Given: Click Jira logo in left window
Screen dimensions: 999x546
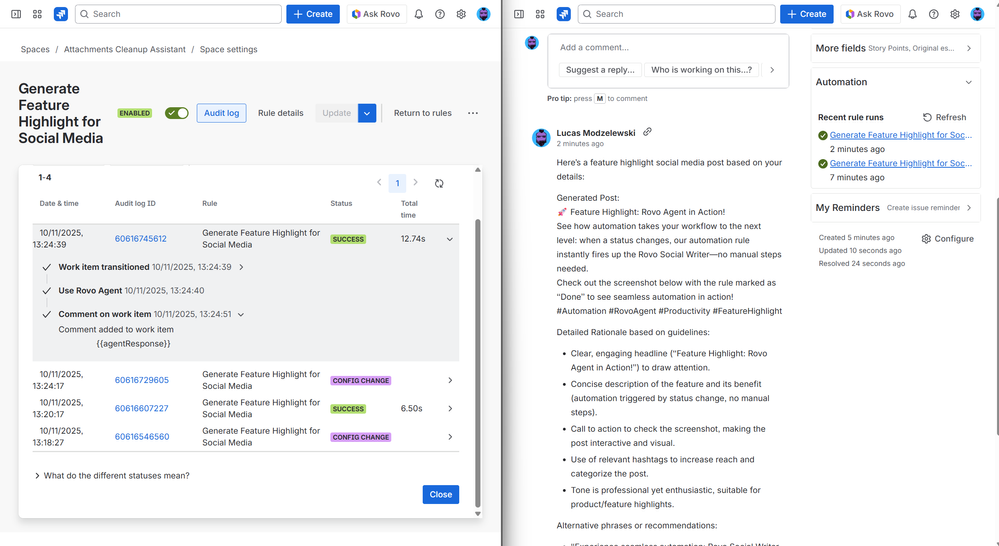Looking at the screenshot, I should 61,14.
